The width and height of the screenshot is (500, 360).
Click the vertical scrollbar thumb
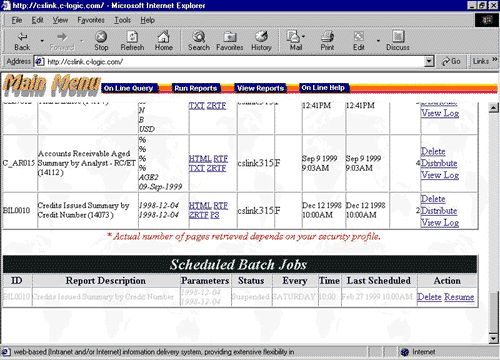(493, 312)
